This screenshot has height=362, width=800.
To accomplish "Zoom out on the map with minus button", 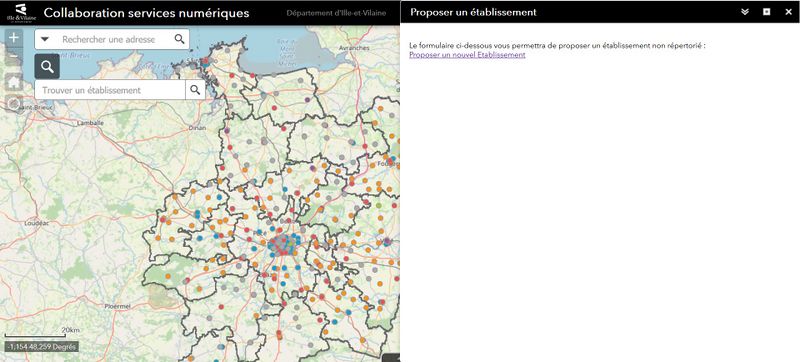I will [x=14, y=57].
